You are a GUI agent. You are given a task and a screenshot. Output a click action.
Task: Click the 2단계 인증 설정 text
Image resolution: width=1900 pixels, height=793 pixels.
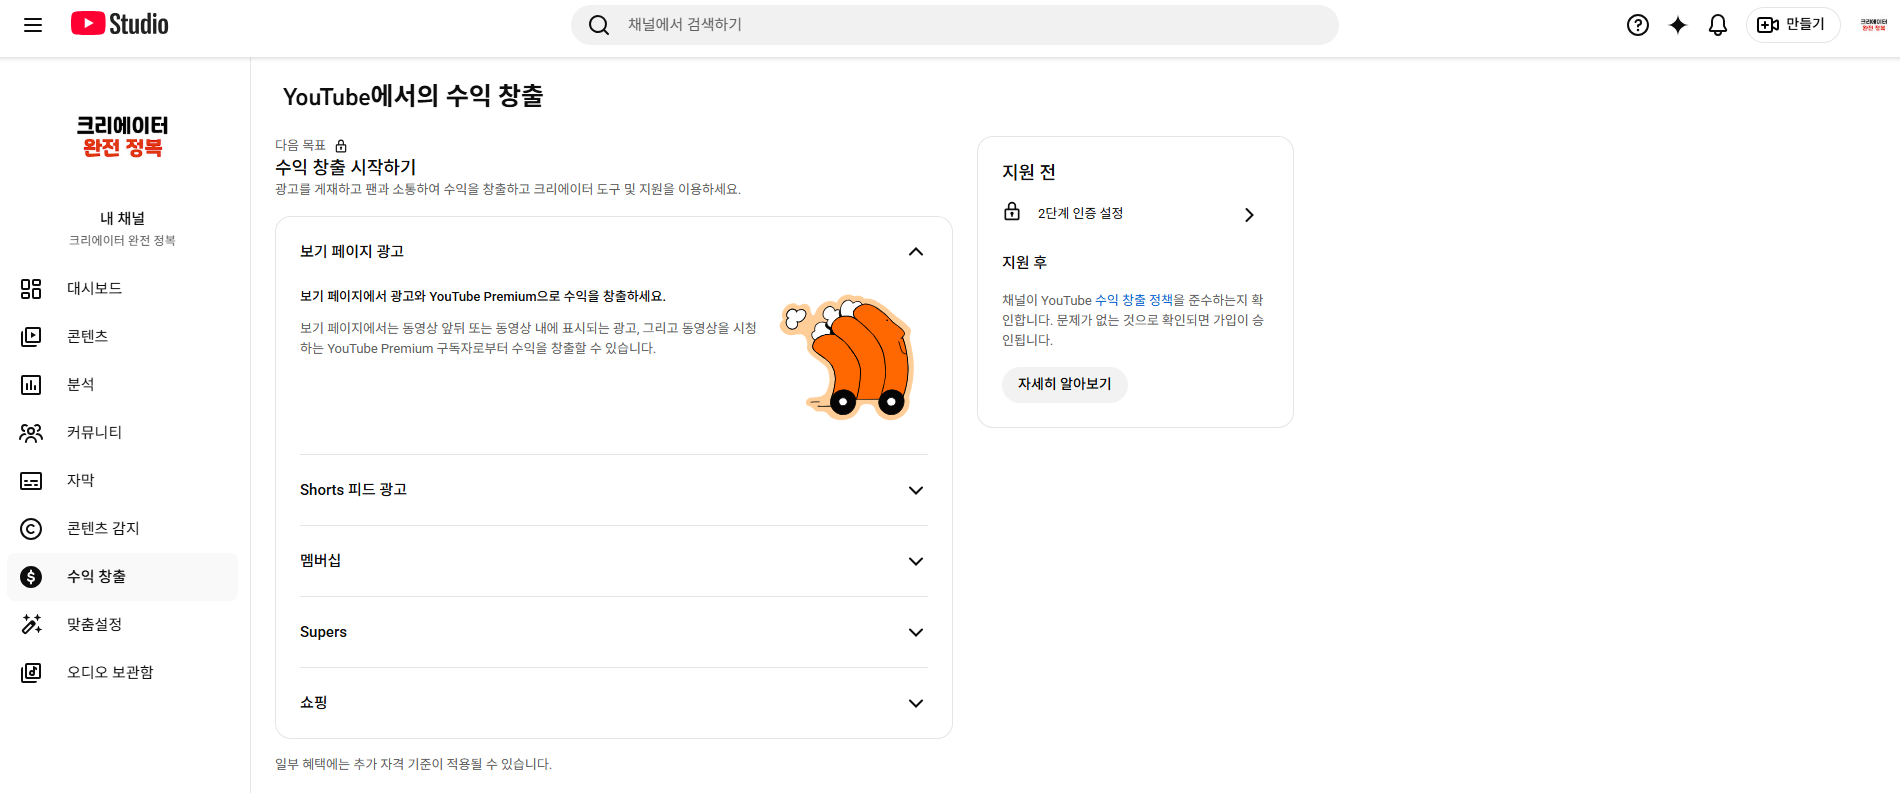coord(1080,214)
